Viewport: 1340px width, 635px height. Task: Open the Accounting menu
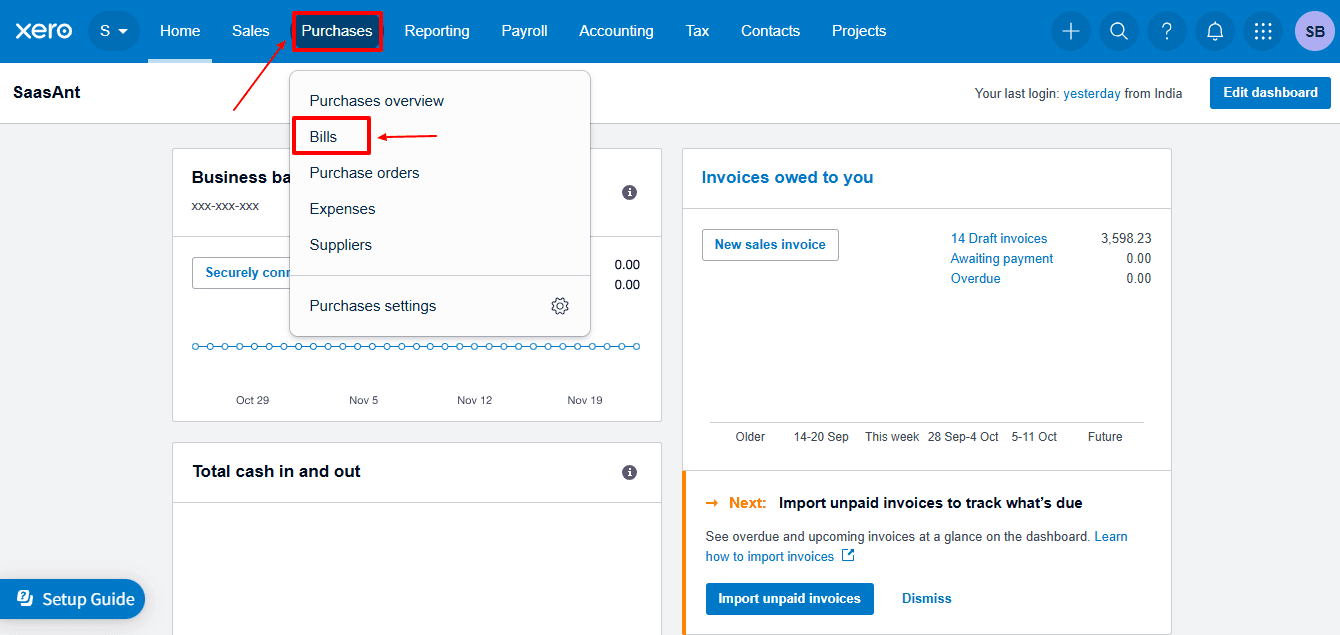[616, 31]
